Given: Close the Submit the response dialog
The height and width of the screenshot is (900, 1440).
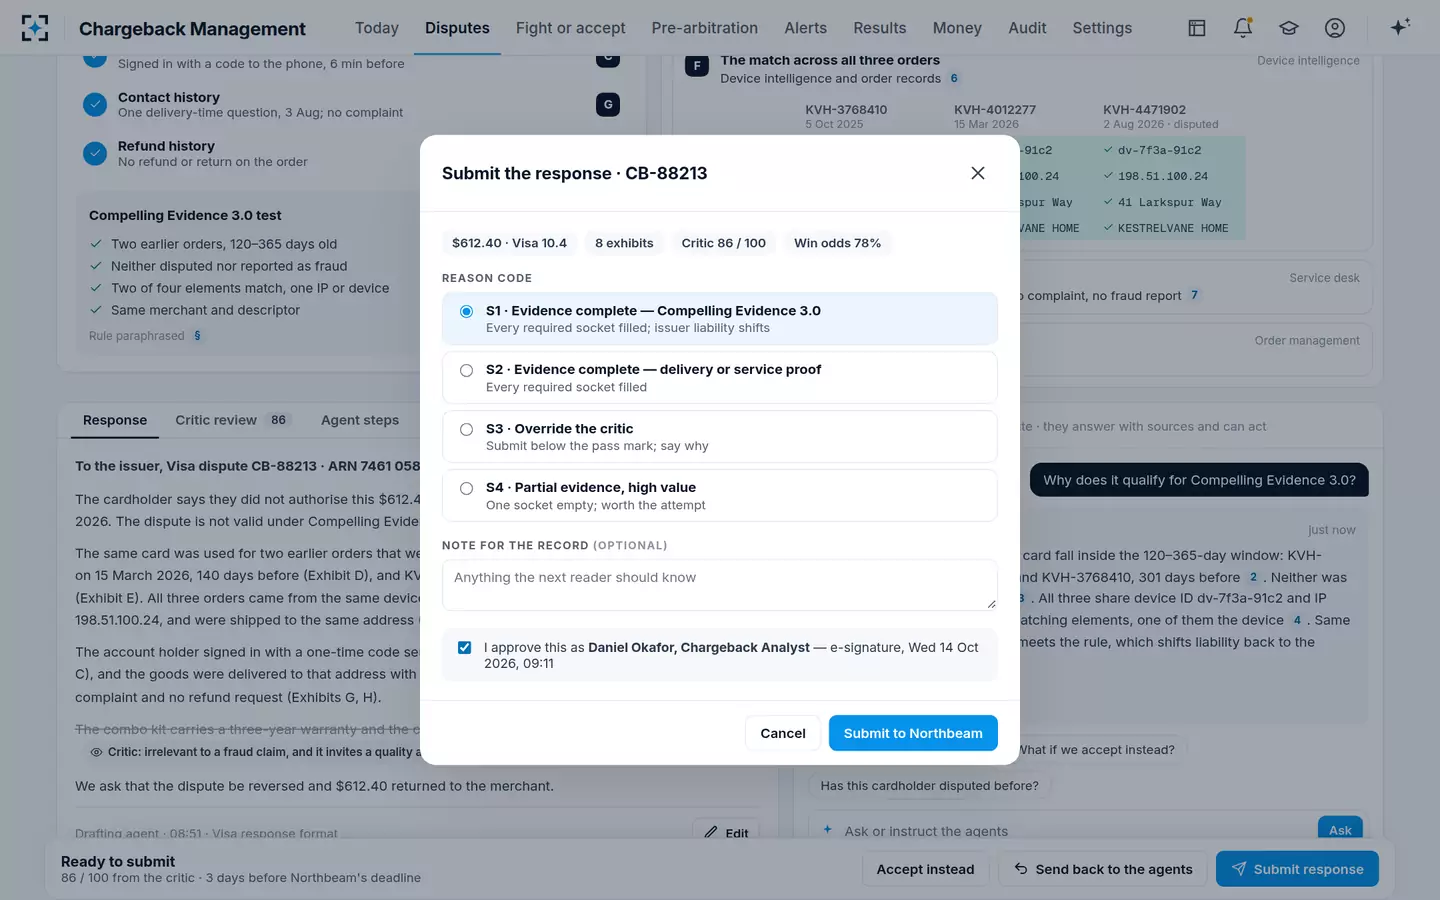Looking at the screenshot, I should (x=978, y=173).
